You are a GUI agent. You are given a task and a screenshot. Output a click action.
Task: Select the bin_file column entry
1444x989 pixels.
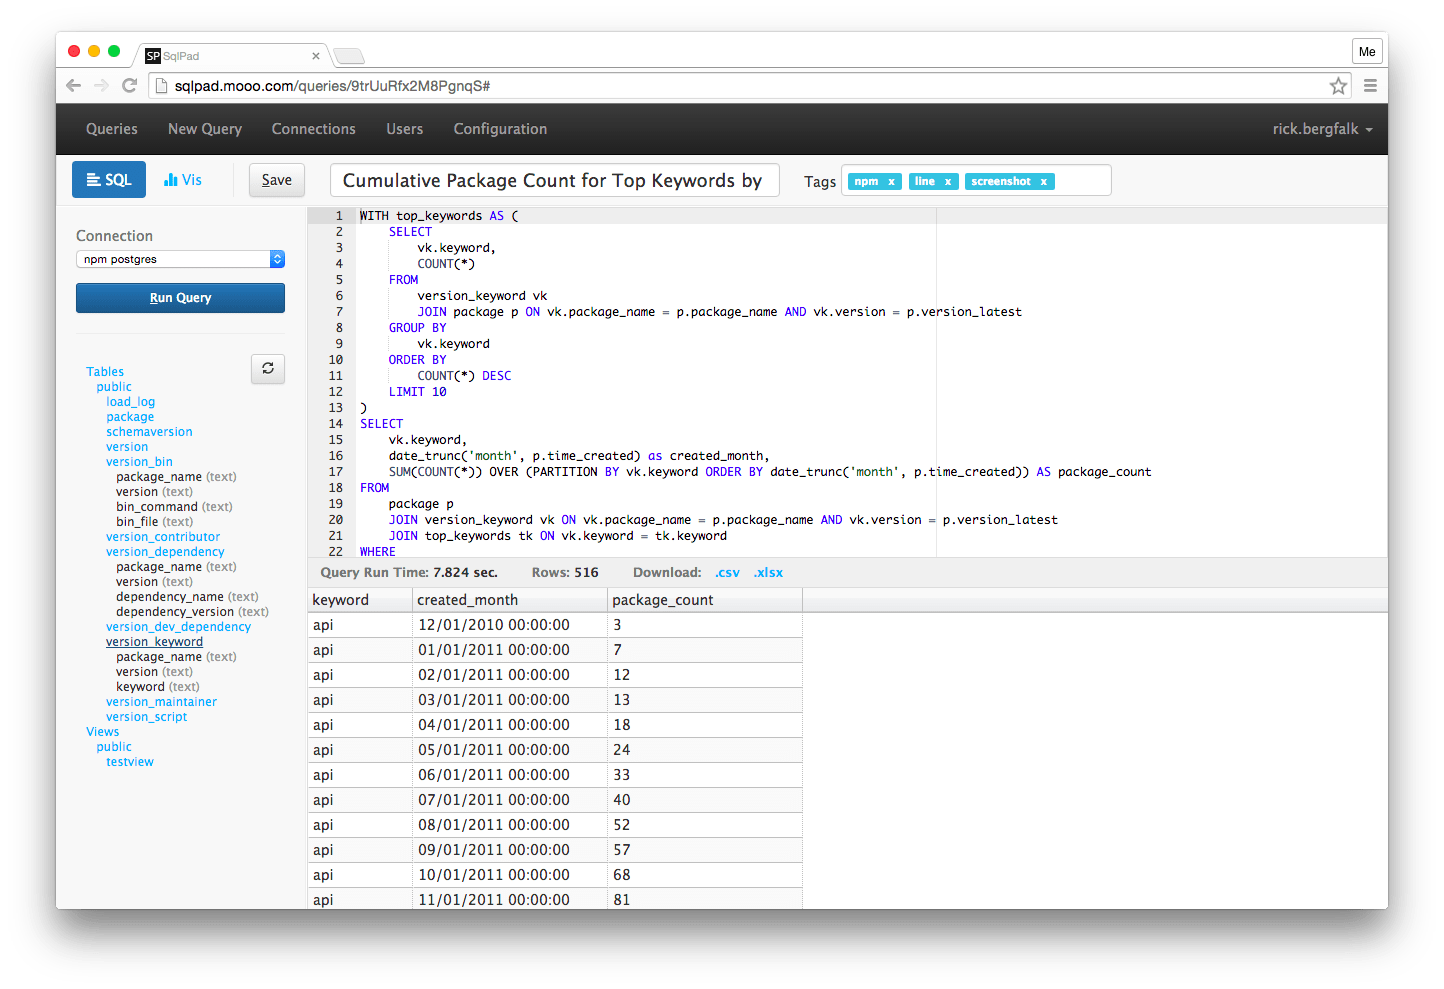pos(154,522)
